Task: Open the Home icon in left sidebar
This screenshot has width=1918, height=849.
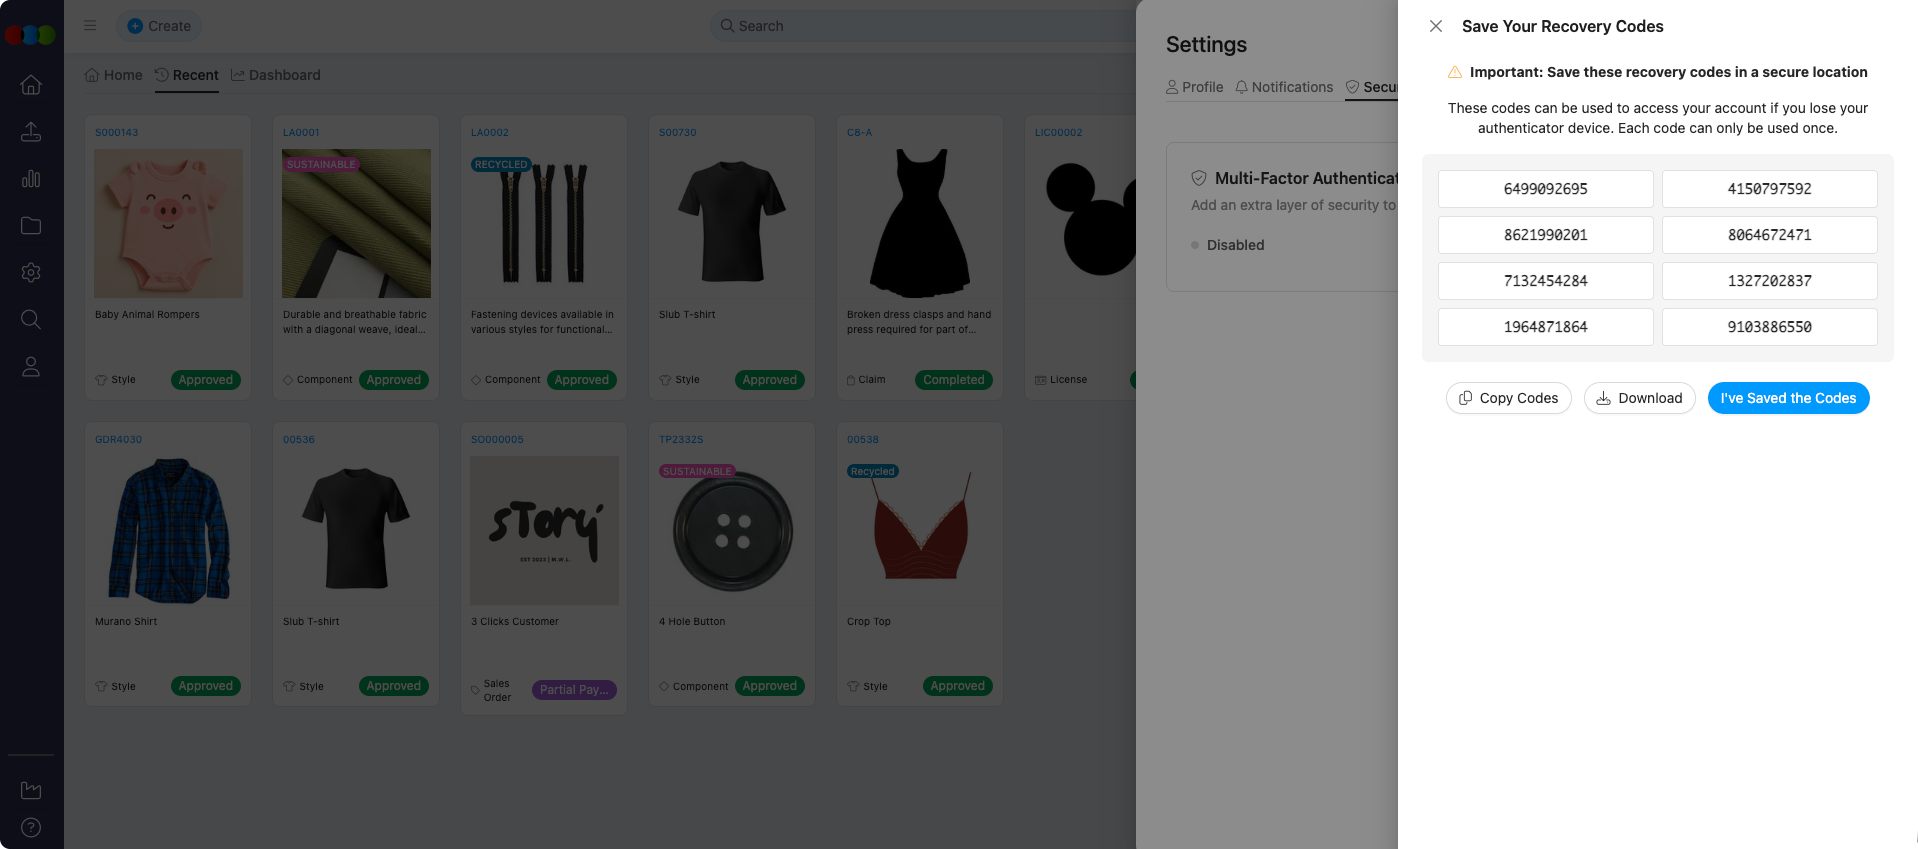Action: (x=31, y=85)
